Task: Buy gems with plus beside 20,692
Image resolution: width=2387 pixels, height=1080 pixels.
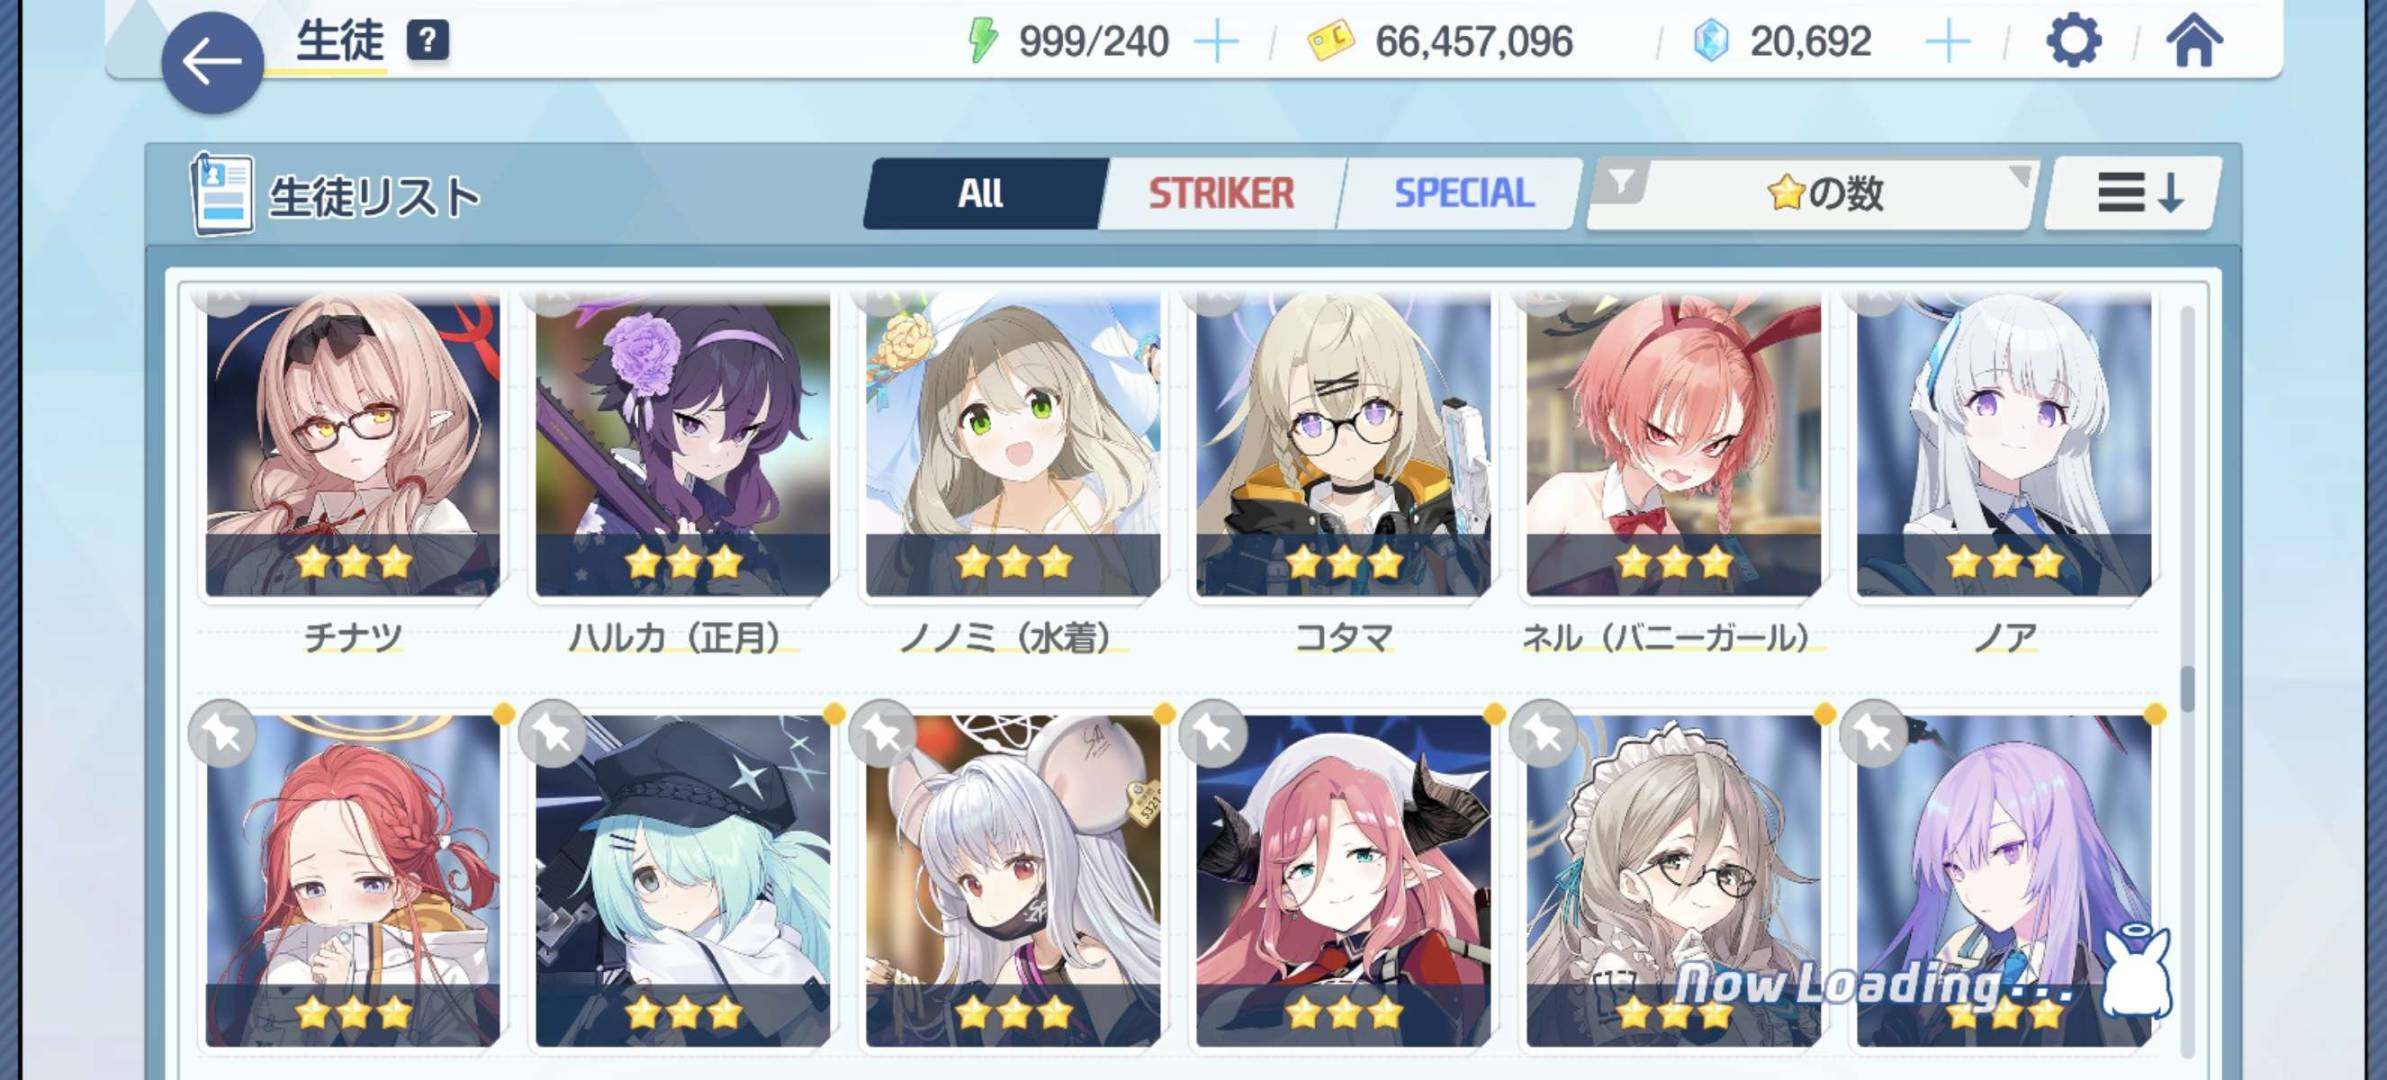Action: click(1947, 42)
